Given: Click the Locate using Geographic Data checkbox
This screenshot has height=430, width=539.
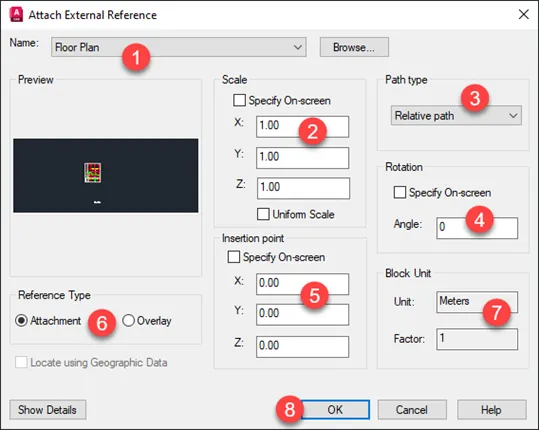Looking at the screenshot, I should (x=21, y=363).
